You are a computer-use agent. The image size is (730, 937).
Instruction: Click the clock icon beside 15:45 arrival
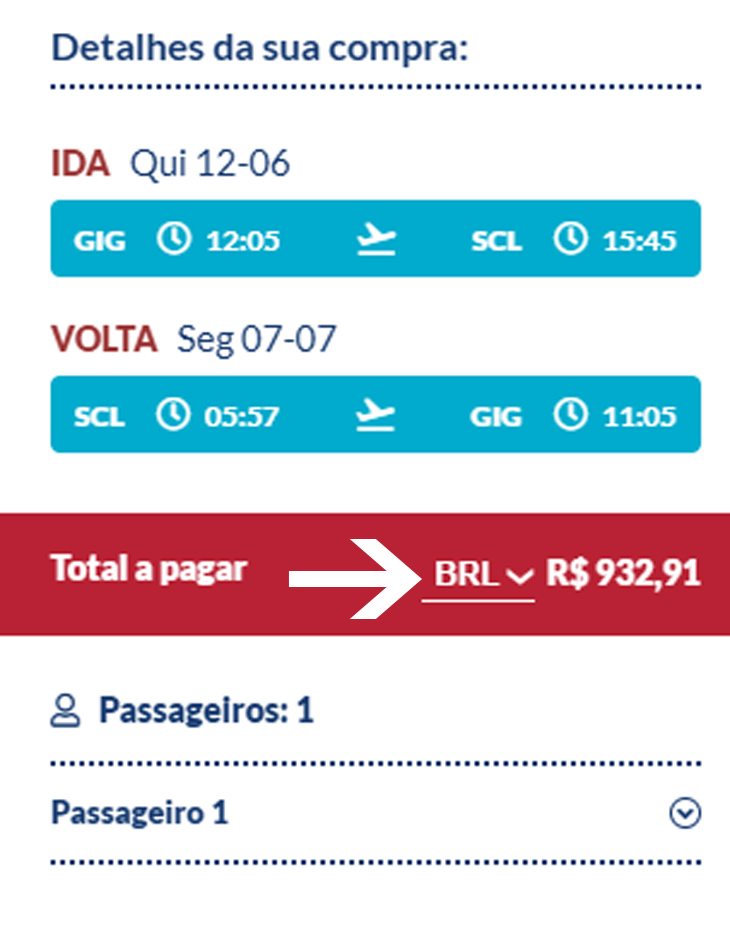(570, 238)
